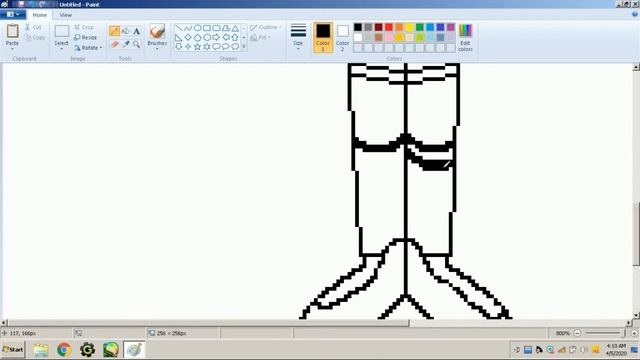Select the Fill with color bucket tool

[126, 31]
